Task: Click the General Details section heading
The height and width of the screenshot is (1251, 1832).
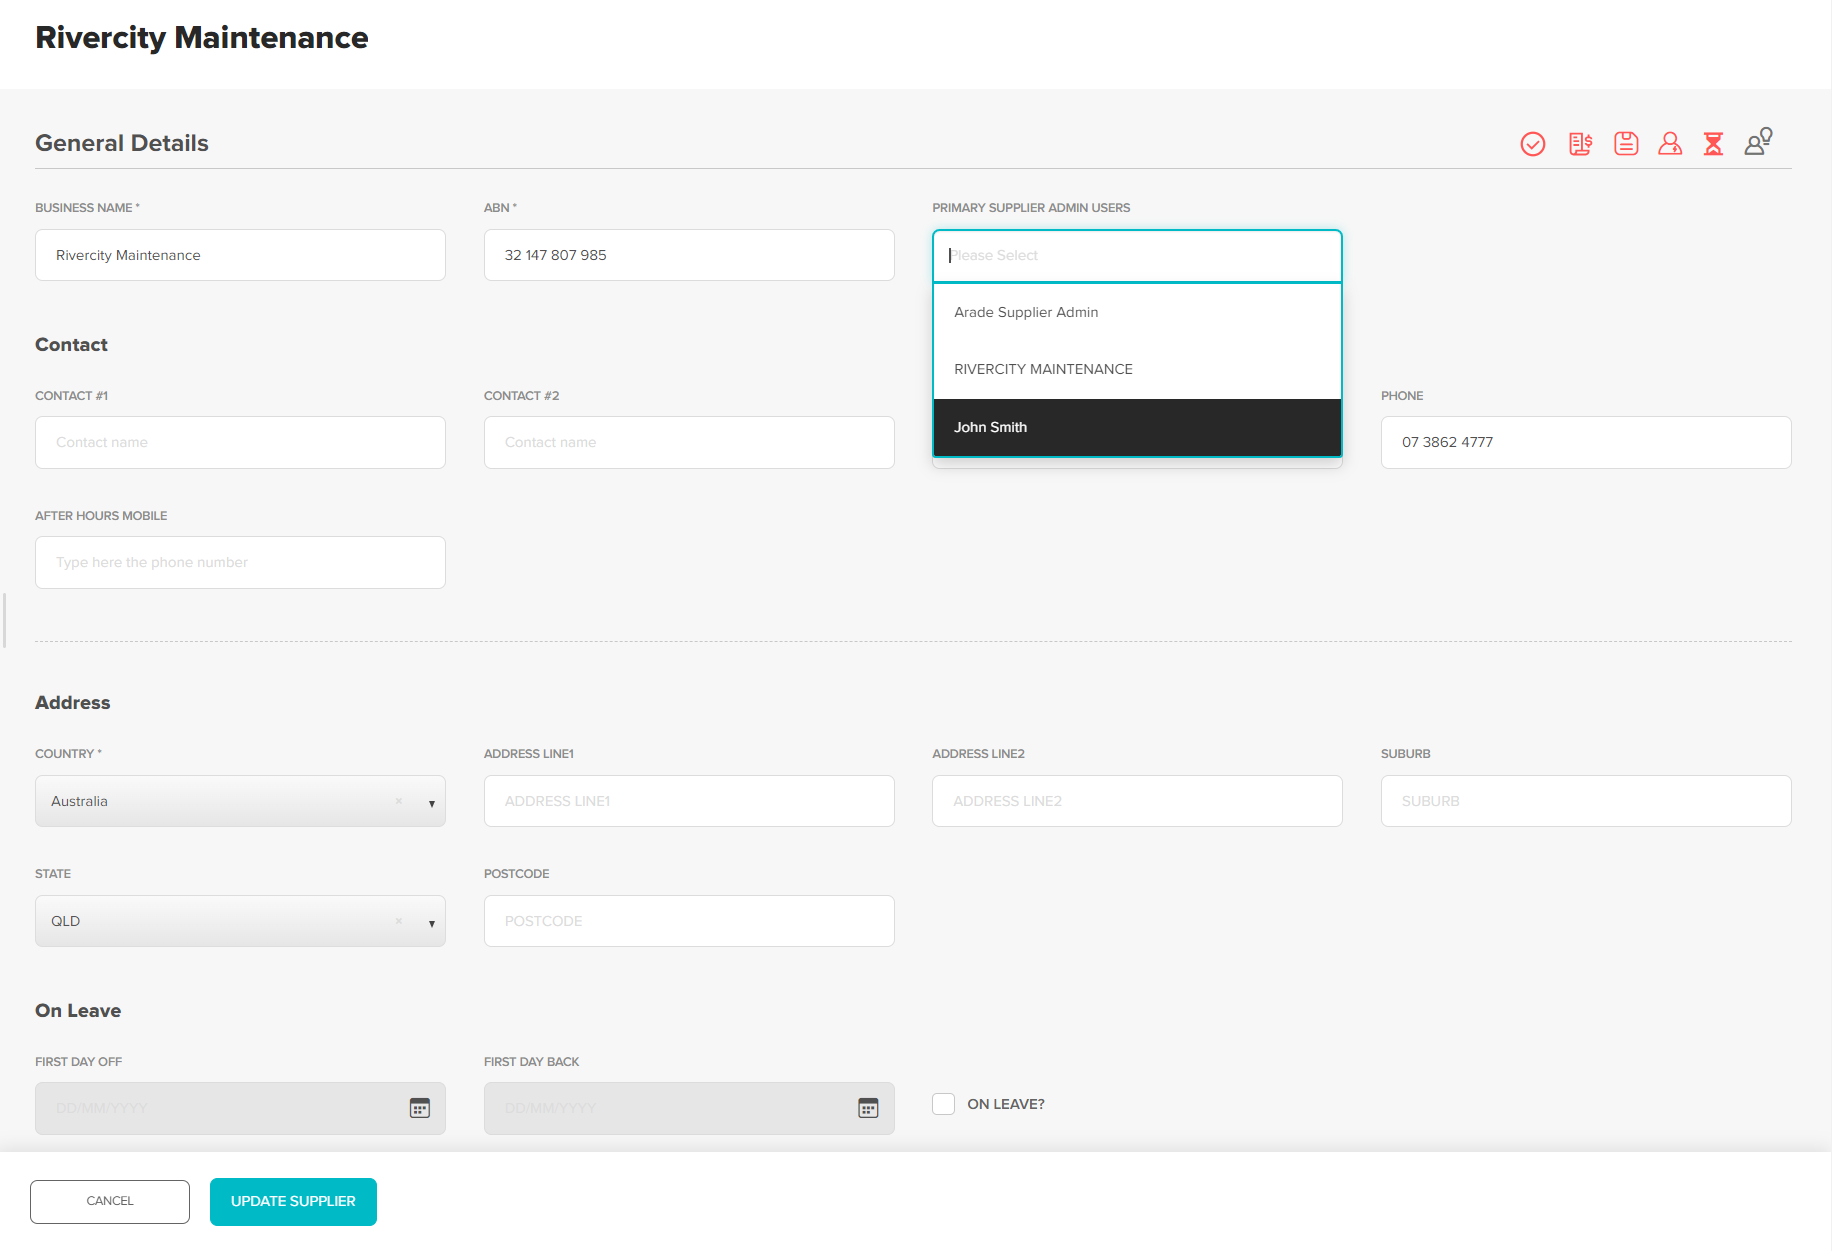Action: [x=122, y=143]
